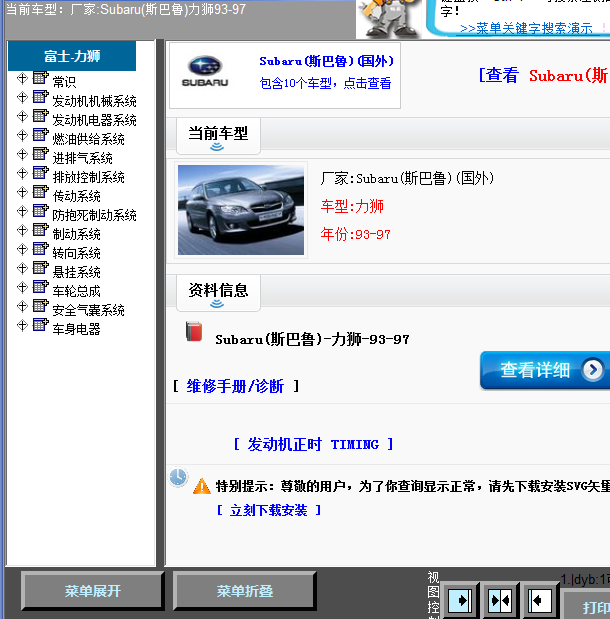Expand the 发动机电器系统 tree node
Viewport: 610px width, 619px height.
point(22,116)
